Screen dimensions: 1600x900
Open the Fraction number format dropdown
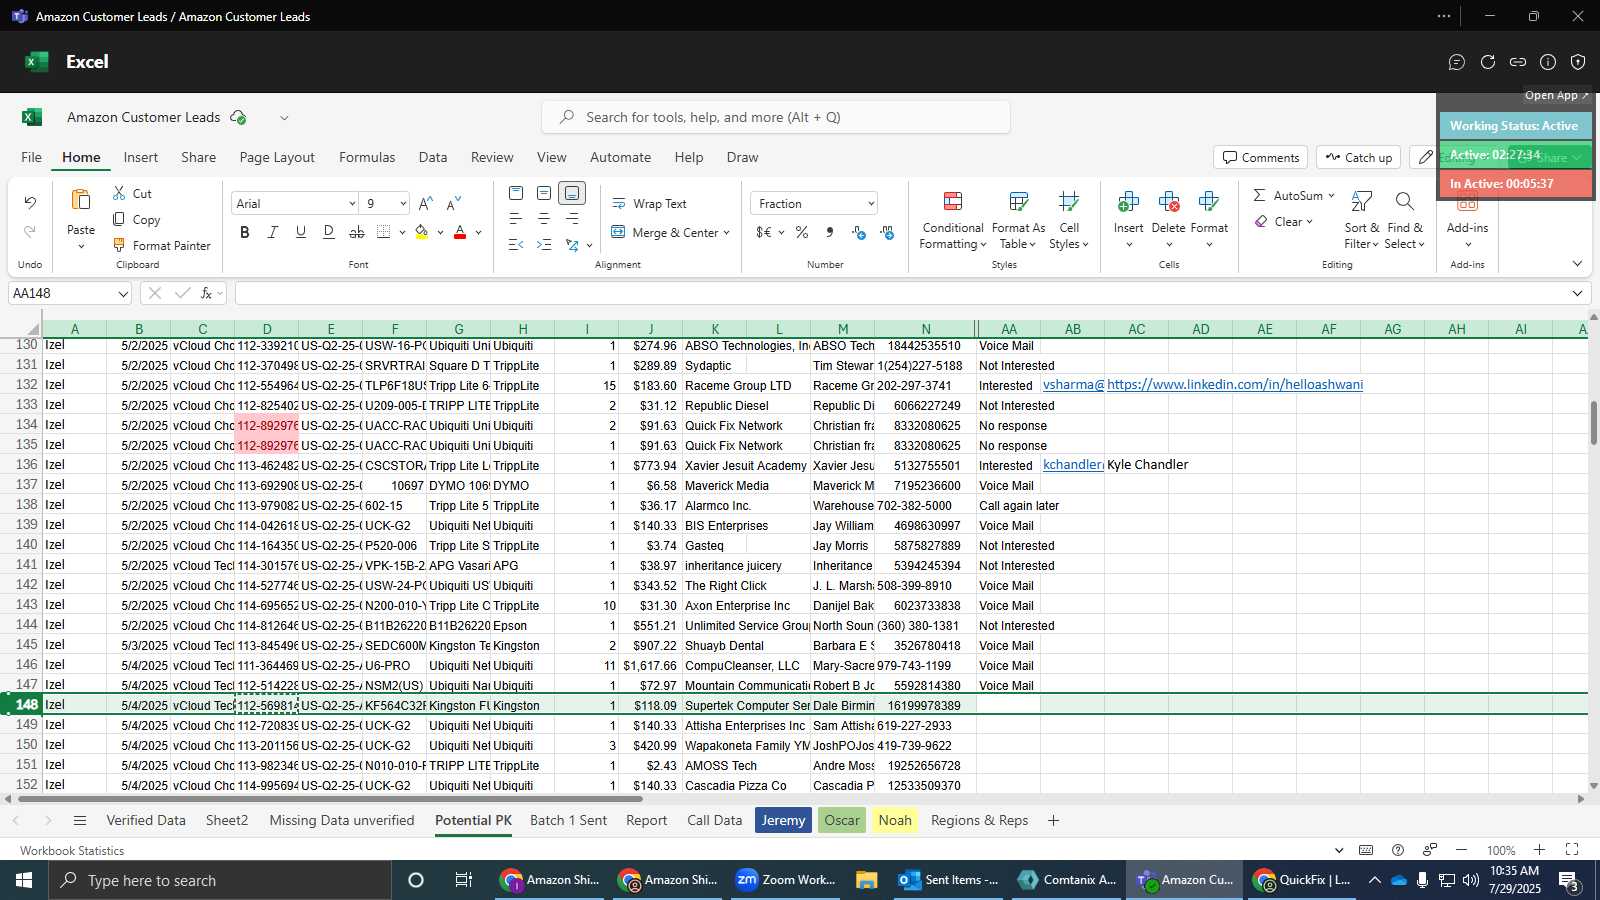pos(871,203)
